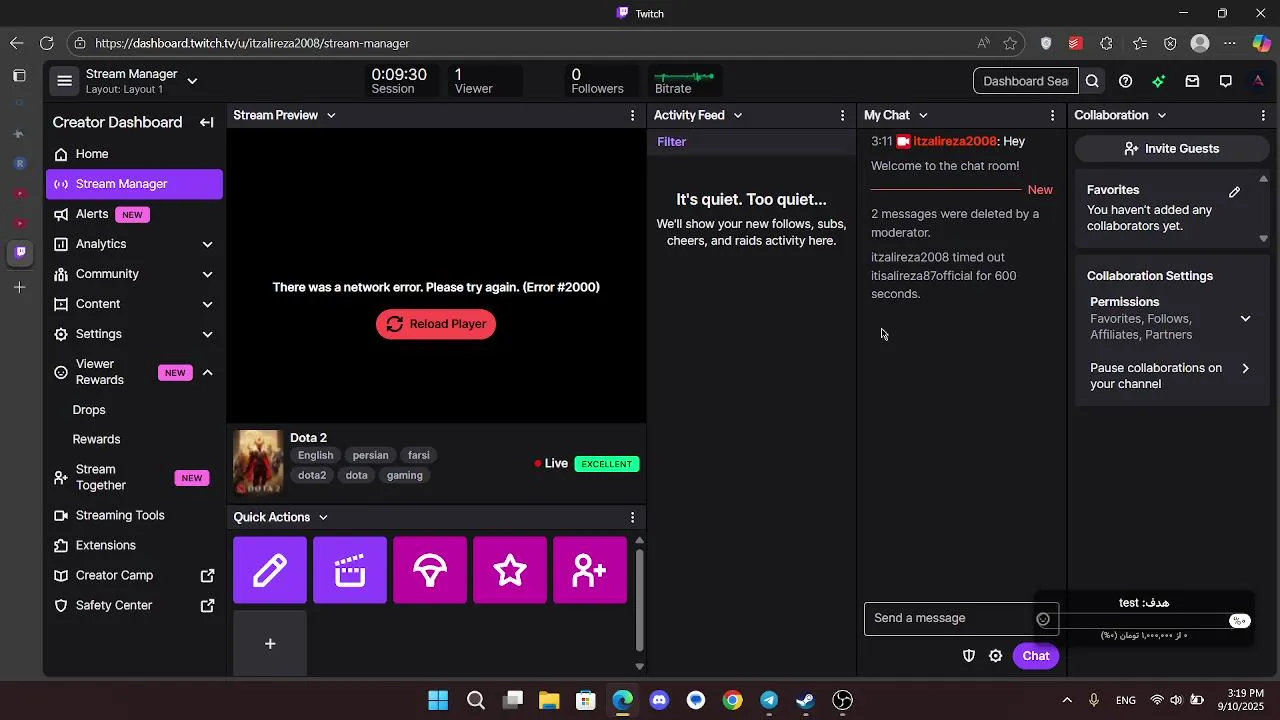Click the Filter link in Activity Feed
This screenshot has width=1280, height=720.
(671, 142)
